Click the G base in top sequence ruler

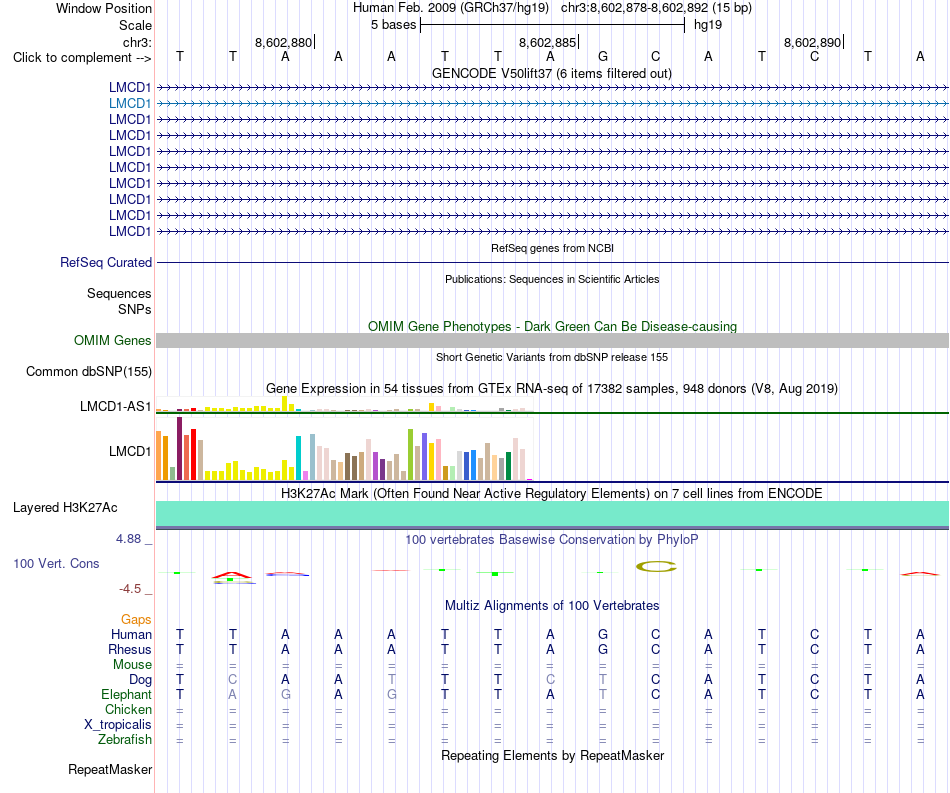click(x=603, y=56)
